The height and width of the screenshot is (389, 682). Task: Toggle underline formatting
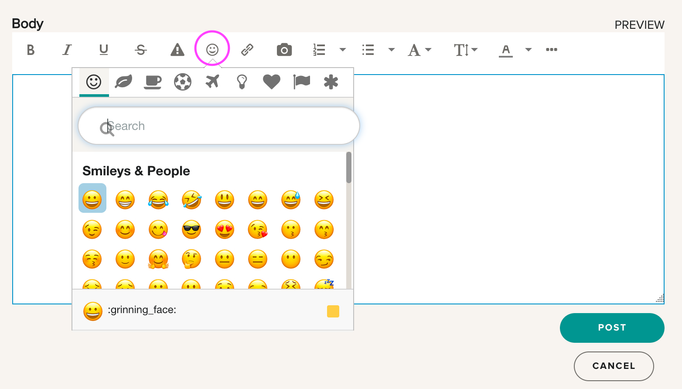point(104,50)
